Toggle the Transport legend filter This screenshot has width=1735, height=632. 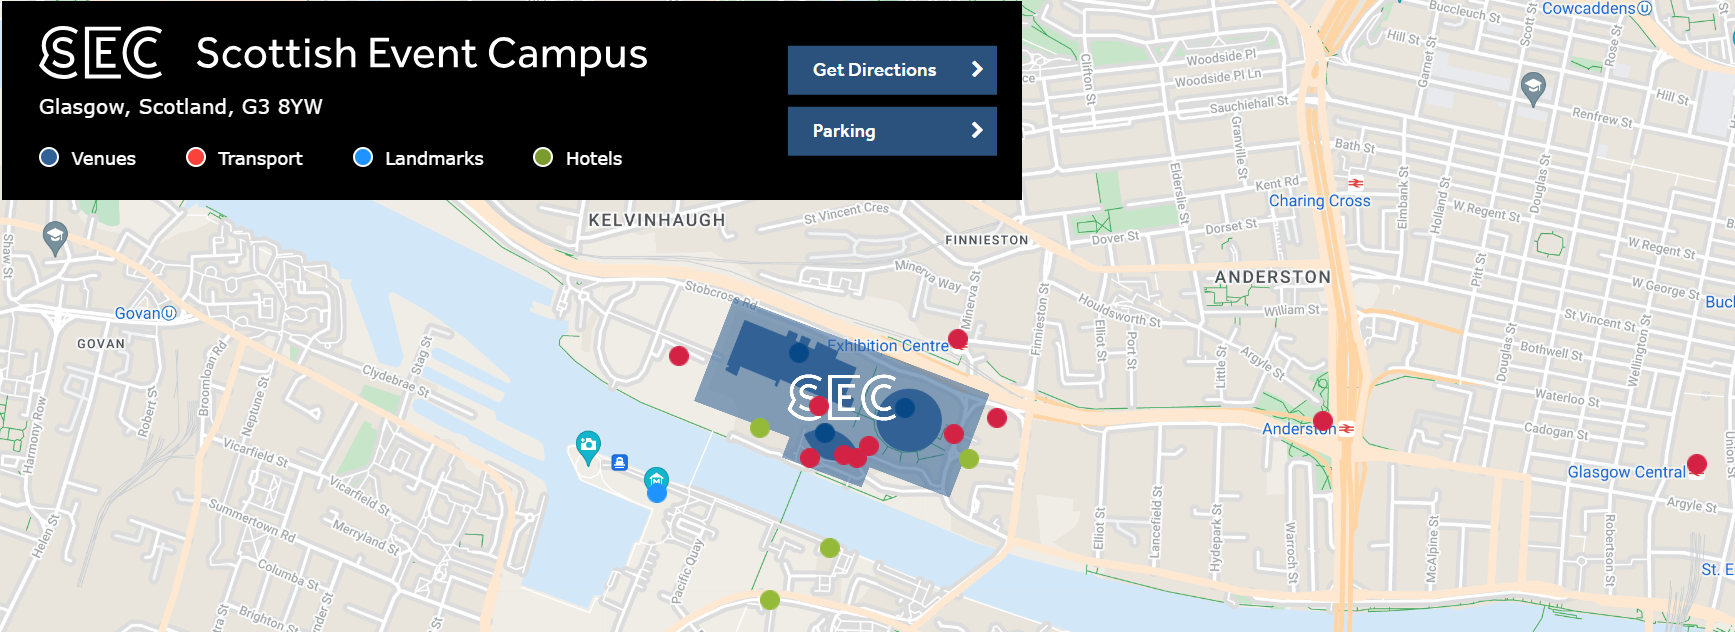tap(244, 158)
